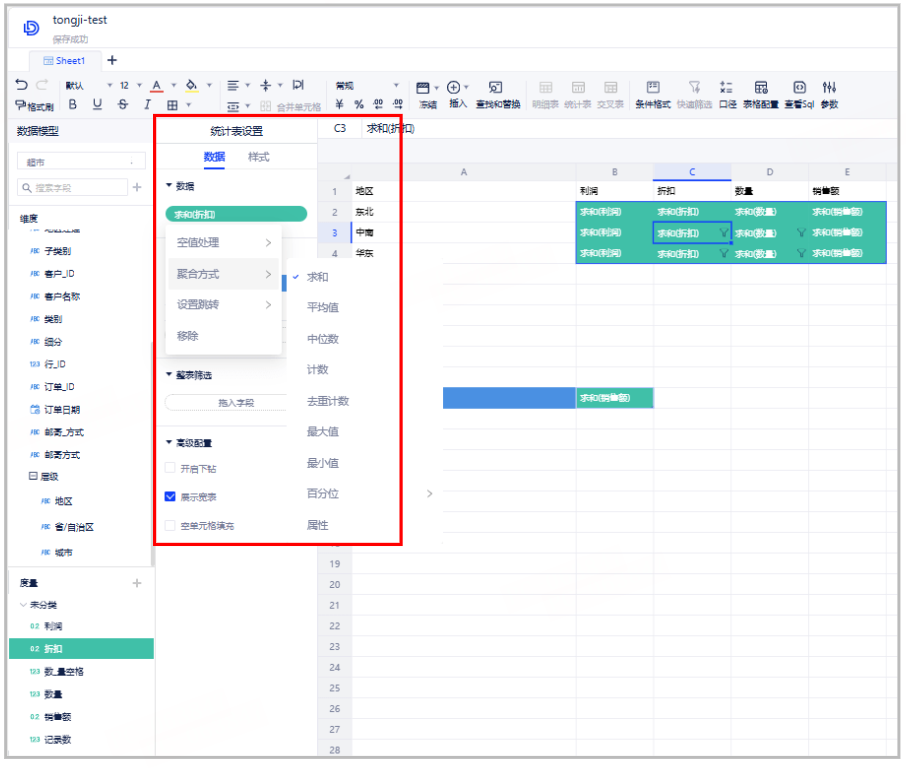Click the undo arrow icon

[22, 86]
